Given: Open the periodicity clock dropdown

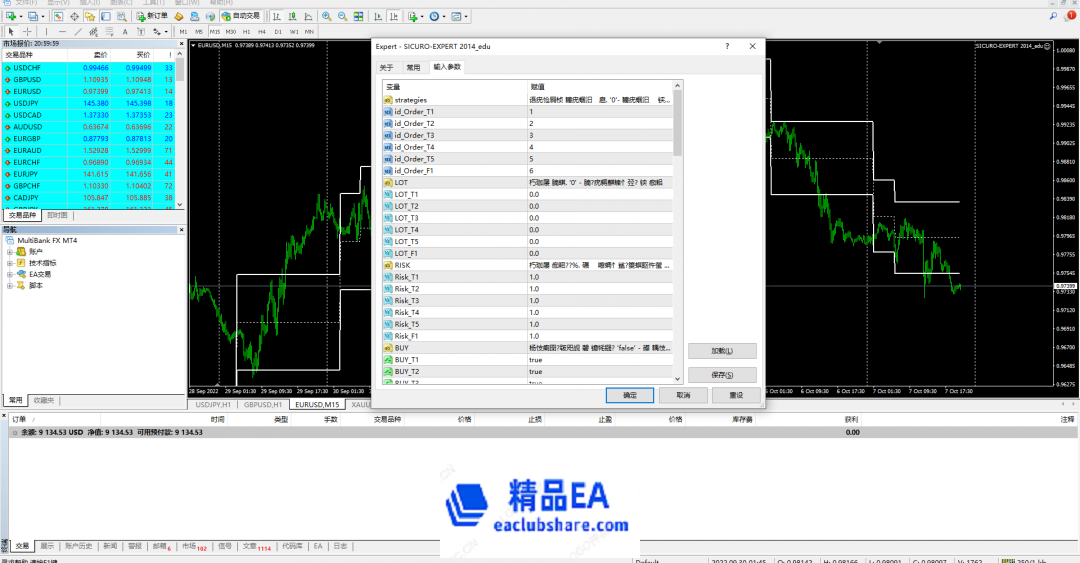Looking at the screenshot, I should [x=436, y=16].
